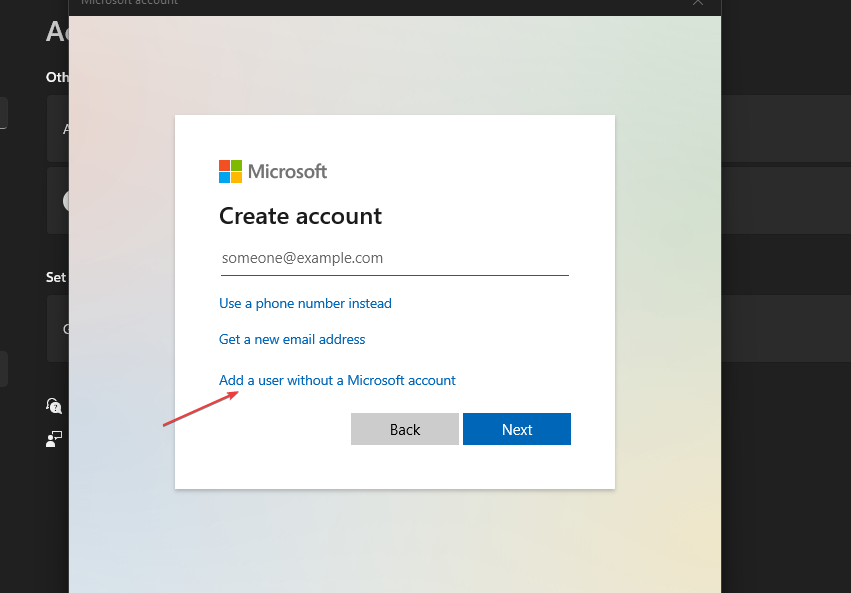Click the Microsoft four-square logo

(x=229, y=171)
